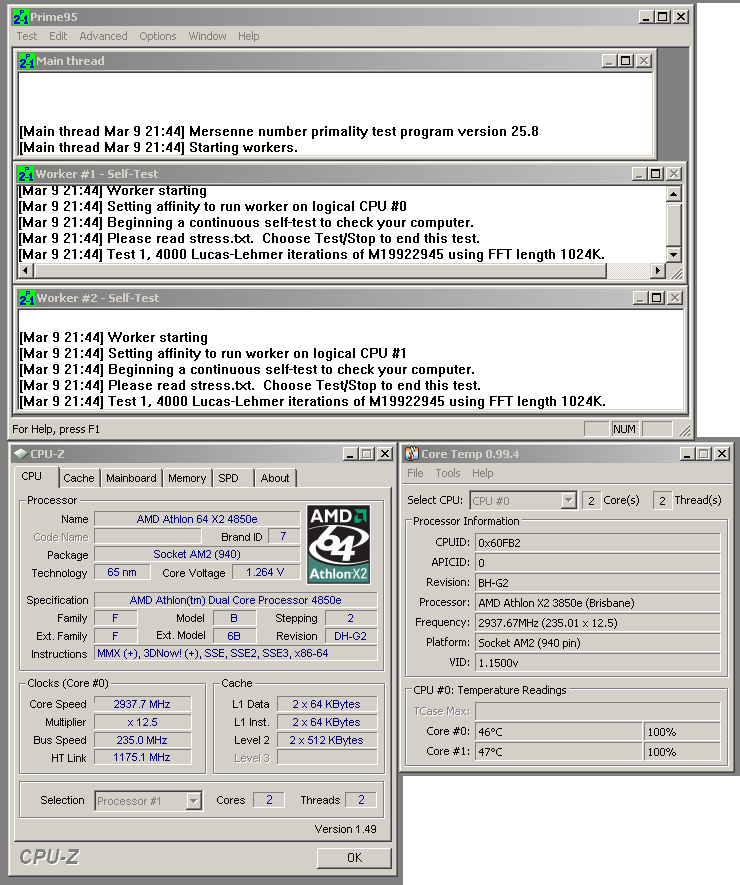740x885 pixels.
Task: Open the Core Temp File menu
Action: tap(415, 473)
